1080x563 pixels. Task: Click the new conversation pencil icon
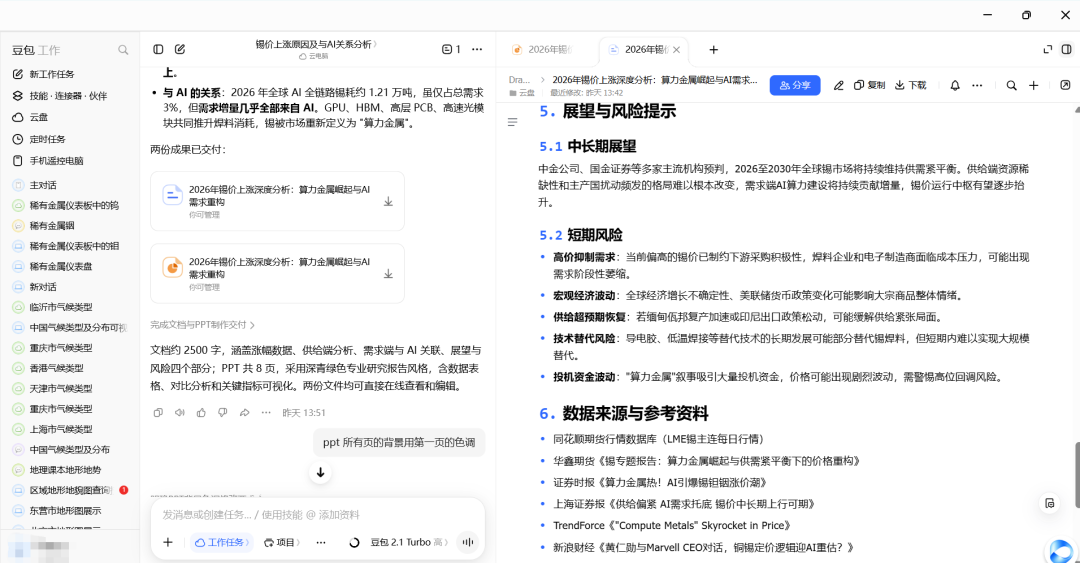coord(180,50)
